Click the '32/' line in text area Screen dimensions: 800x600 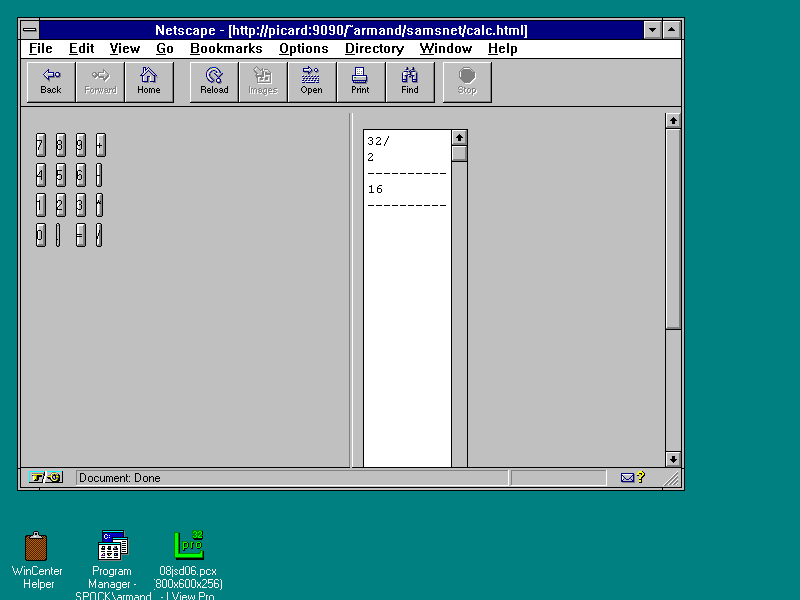click(x=378, y=141)
